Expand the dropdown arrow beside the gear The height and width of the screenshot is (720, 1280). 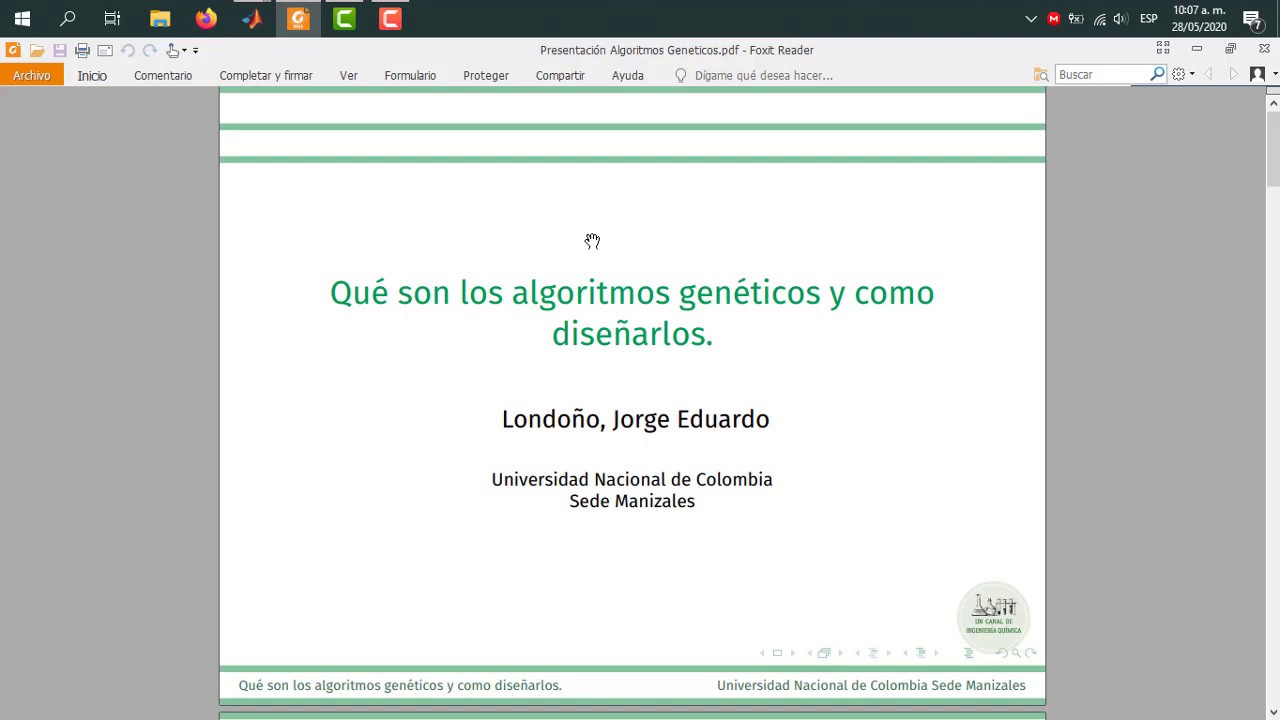[x=1192, y=75]
